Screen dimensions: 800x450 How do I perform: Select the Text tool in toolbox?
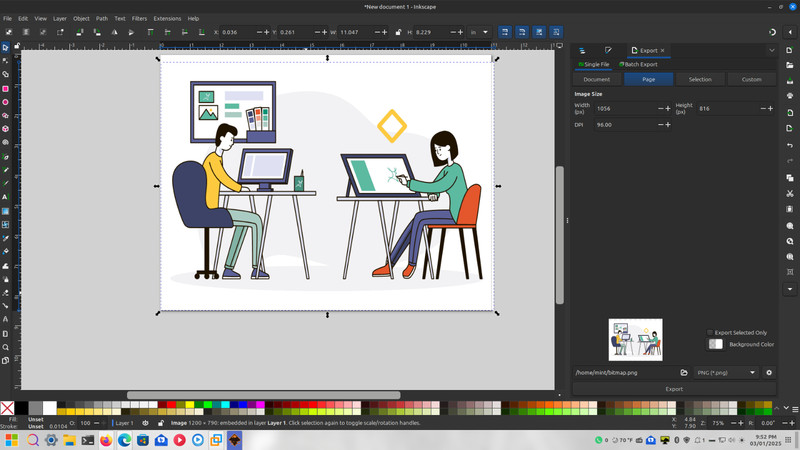pyautogui.click(x=6, y=197)
